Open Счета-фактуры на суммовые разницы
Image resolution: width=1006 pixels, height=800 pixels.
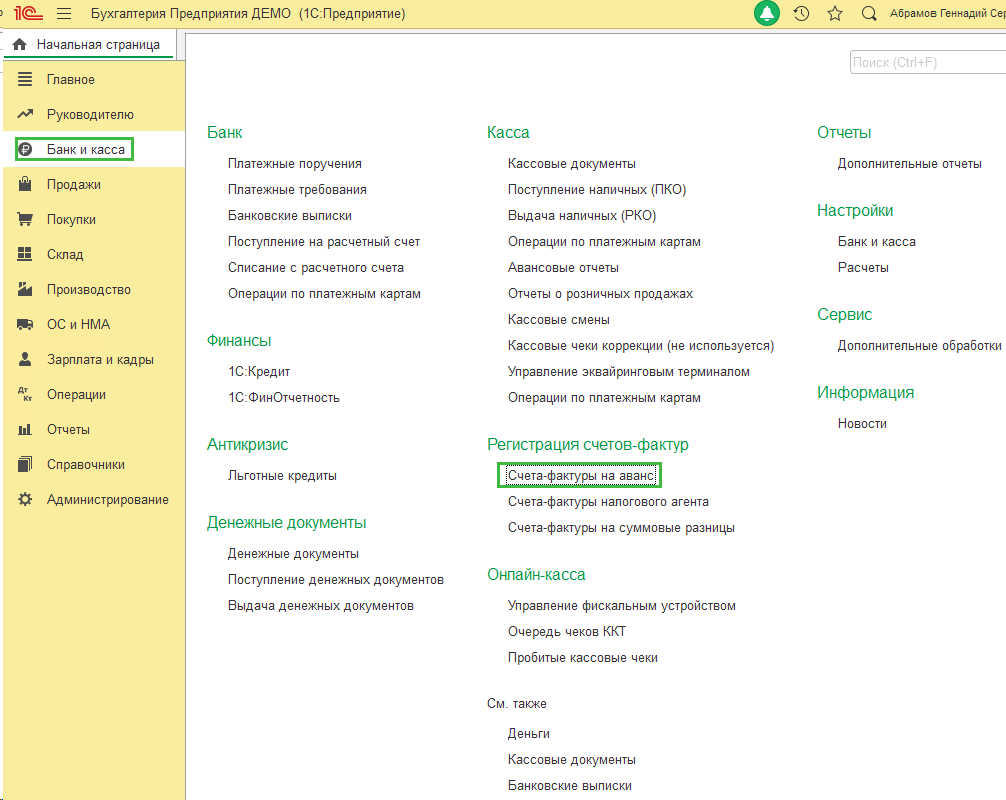pos(621,528)
